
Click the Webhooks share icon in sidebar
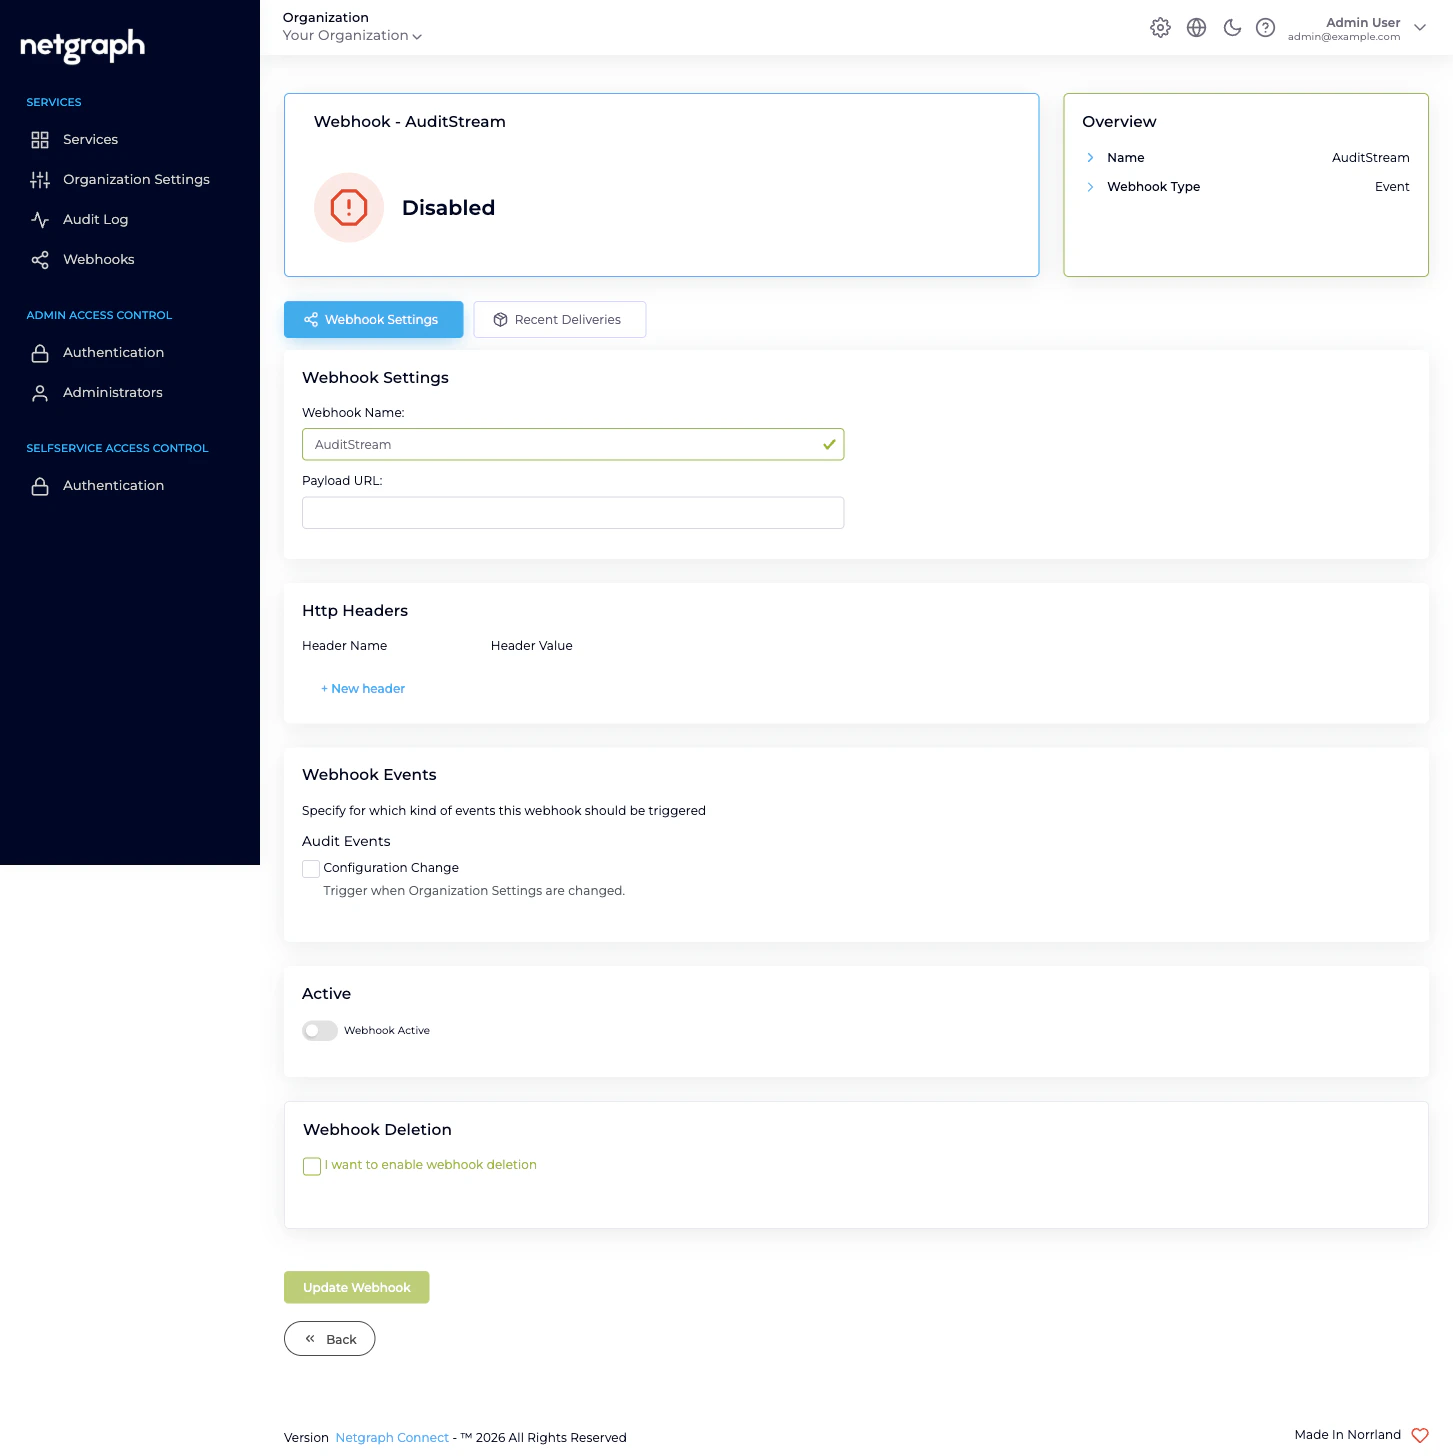pos(40,259)
